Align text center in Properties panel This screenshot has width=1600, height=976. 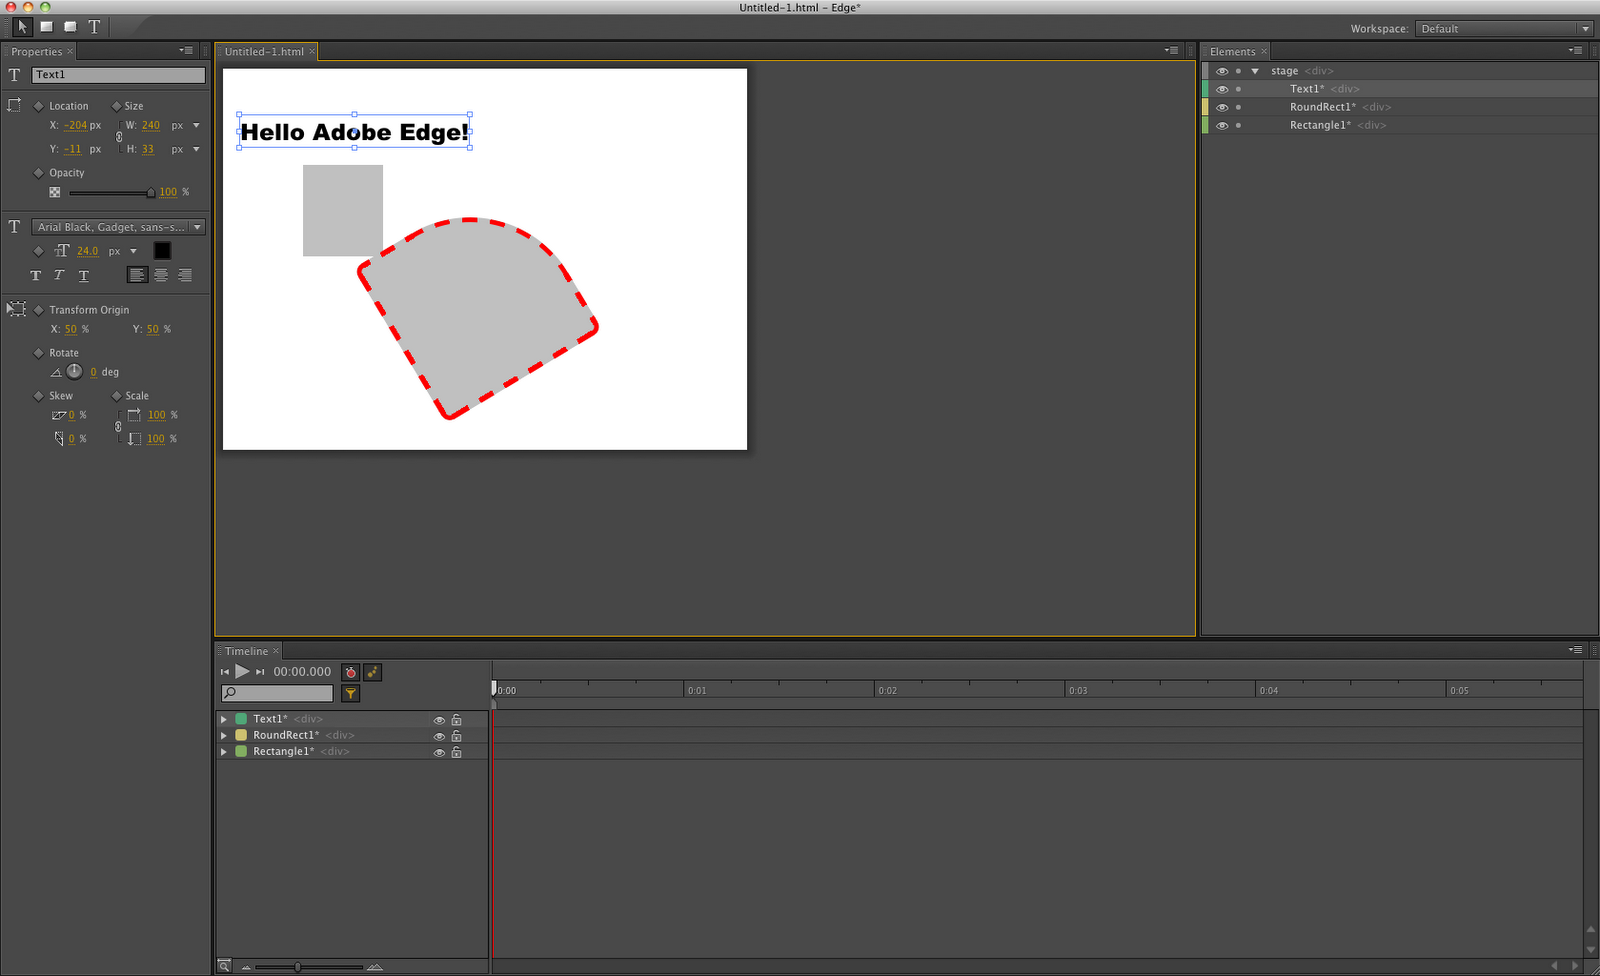point(161,275)
